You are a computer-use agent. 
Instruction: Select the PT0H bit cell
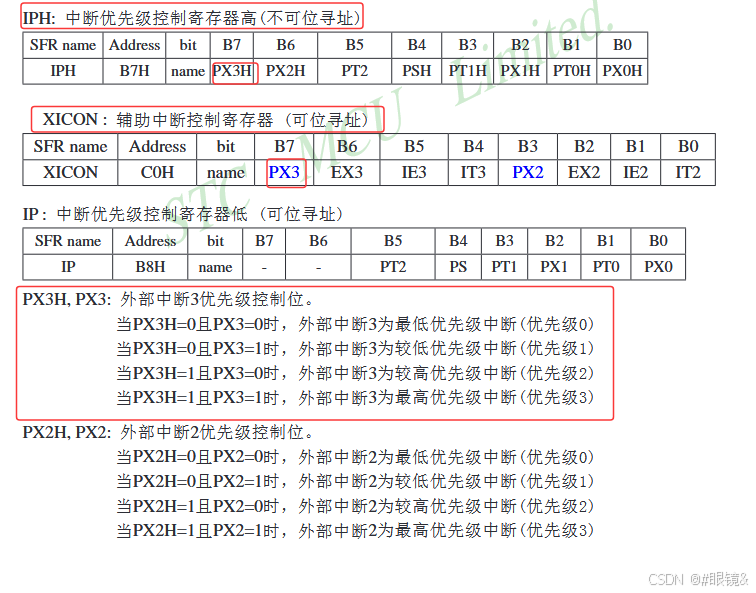571,71
